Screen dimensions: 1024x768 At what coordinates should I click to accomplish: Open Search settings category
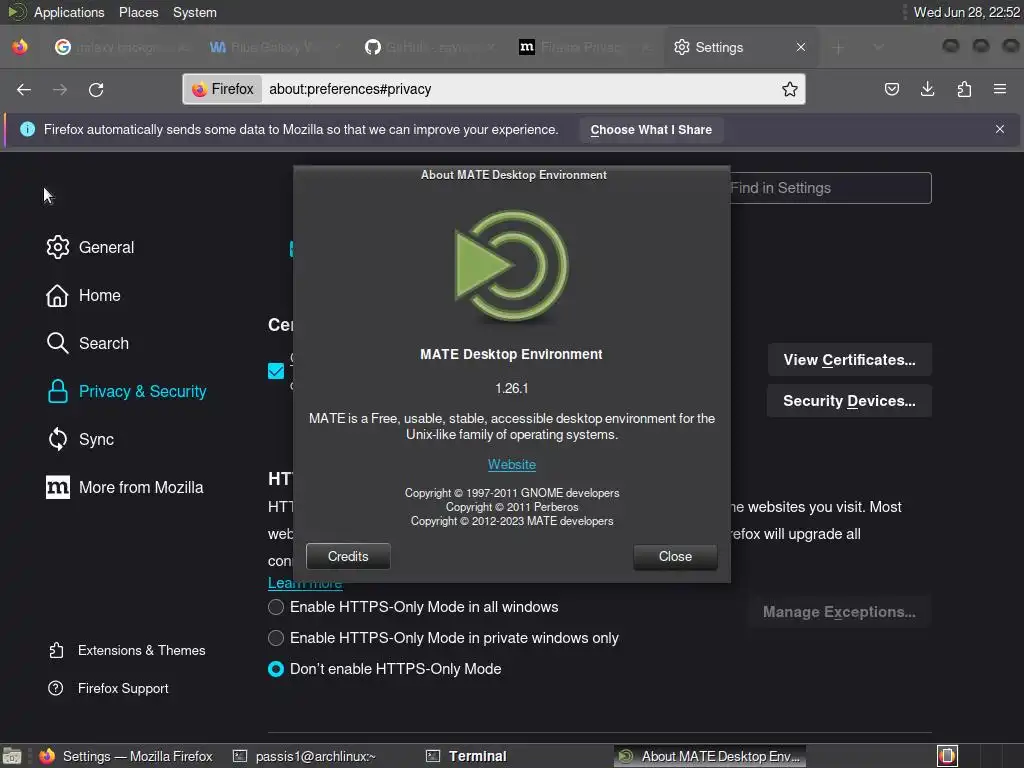click(x=88, y=343)
